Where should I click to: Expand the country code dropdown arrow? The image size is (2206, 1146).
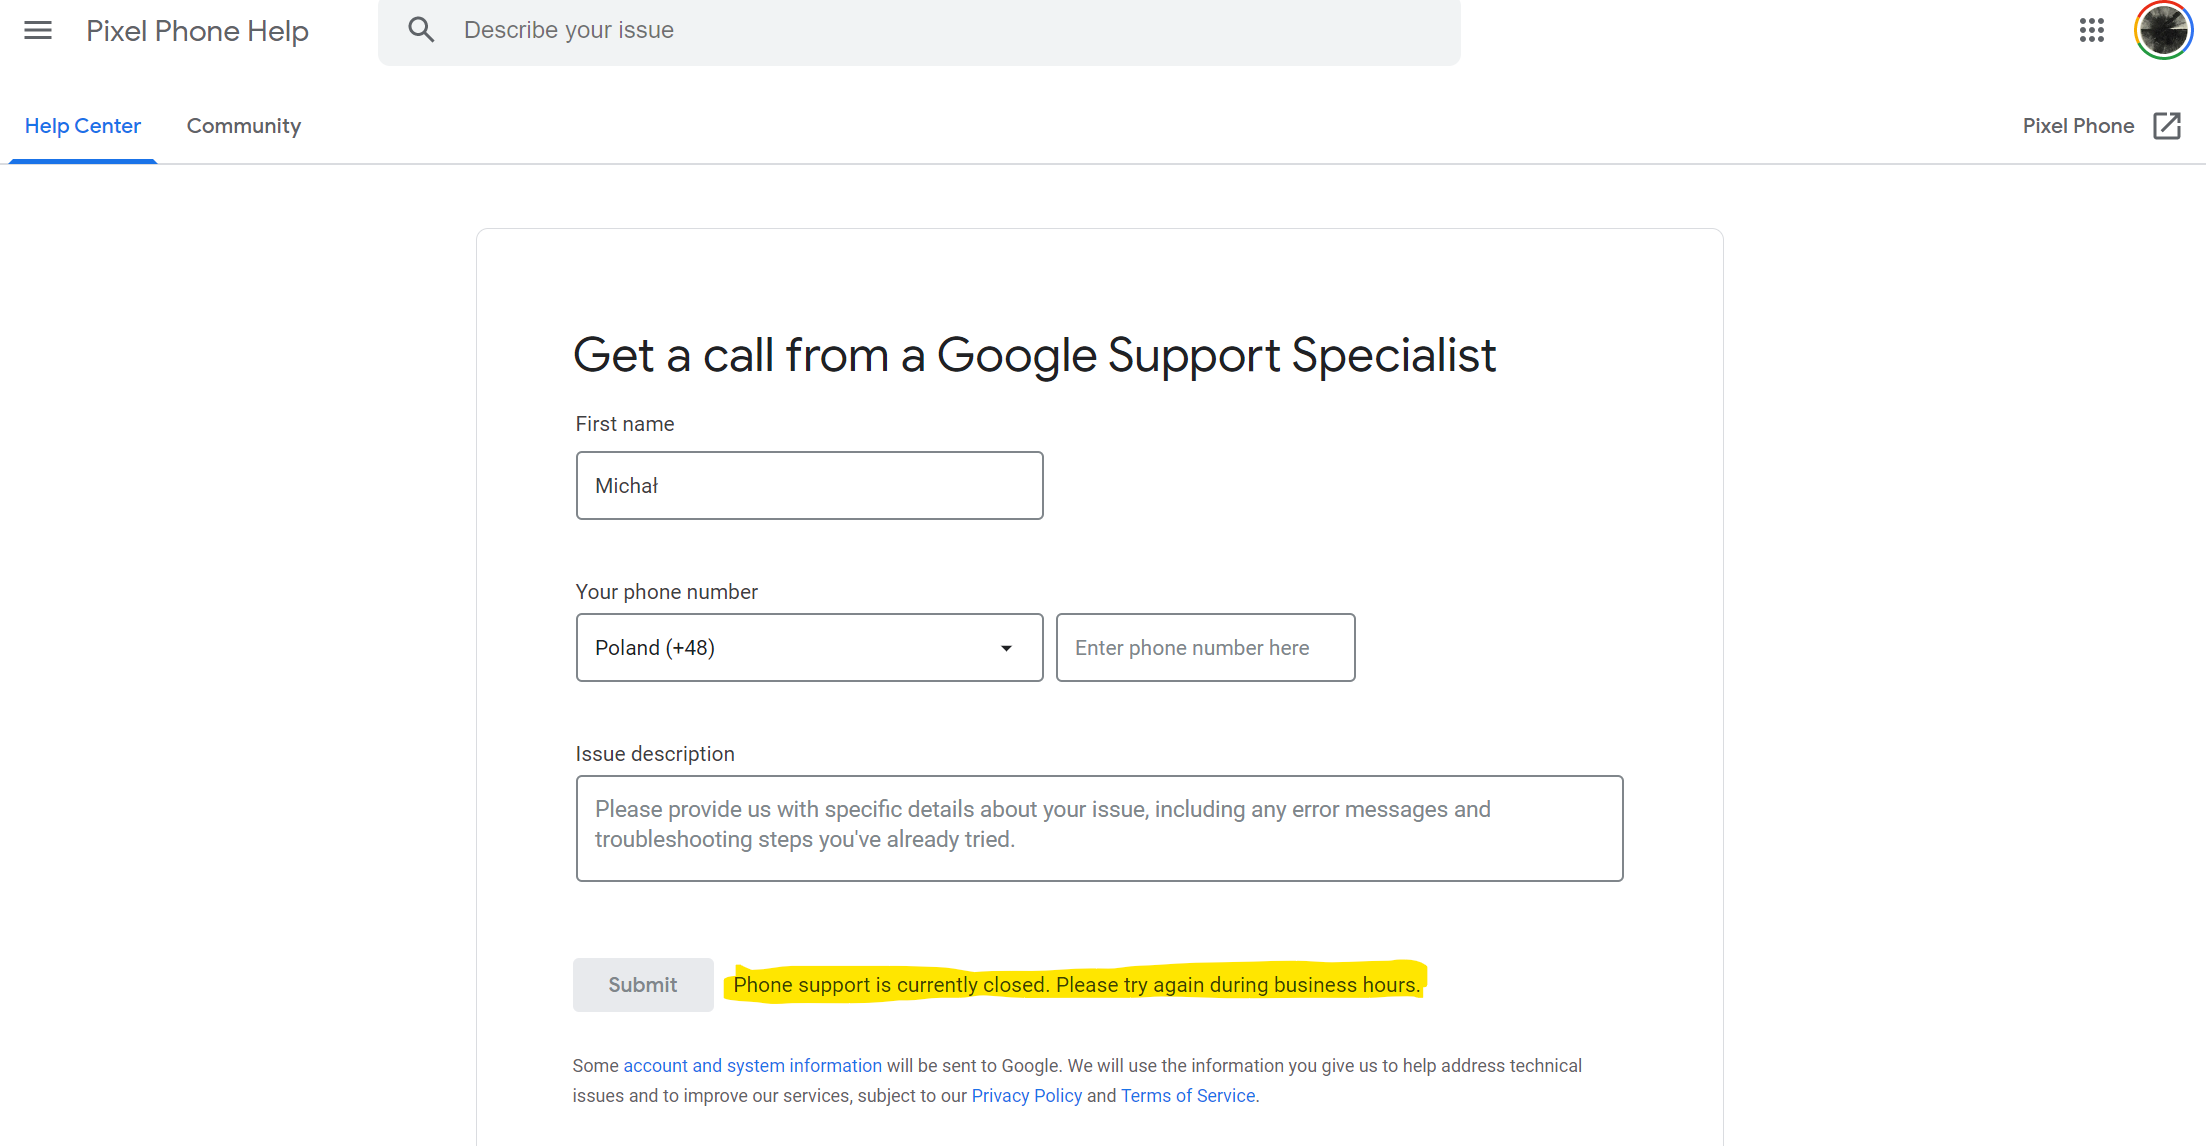click(x=1006, y=648)
